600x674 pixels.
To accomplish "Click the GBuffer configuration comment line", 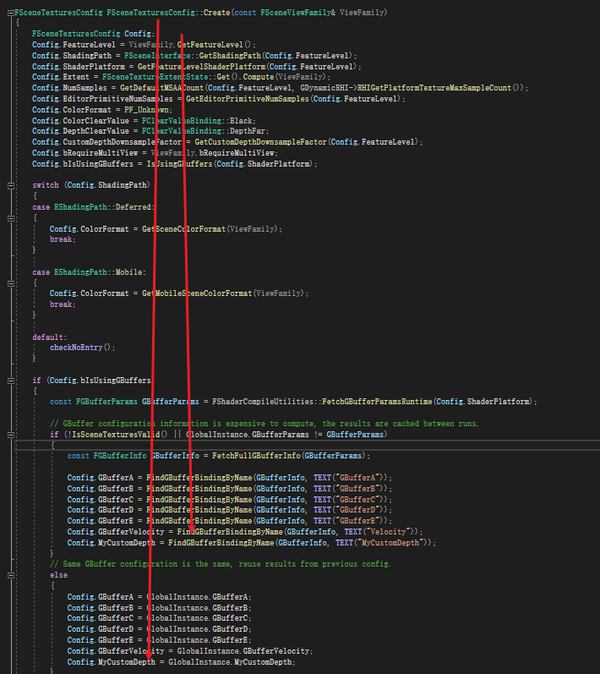I will click(264, 424).
